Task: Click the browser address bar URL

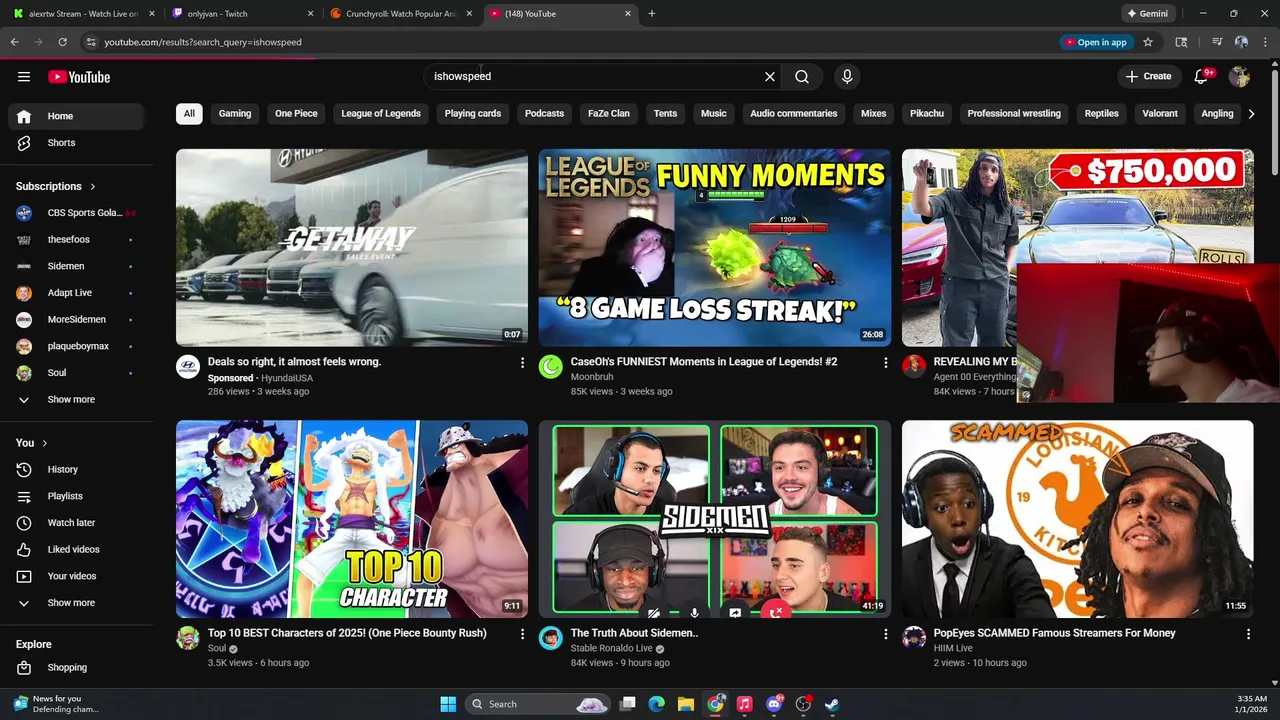Action: tap(203, 42)
